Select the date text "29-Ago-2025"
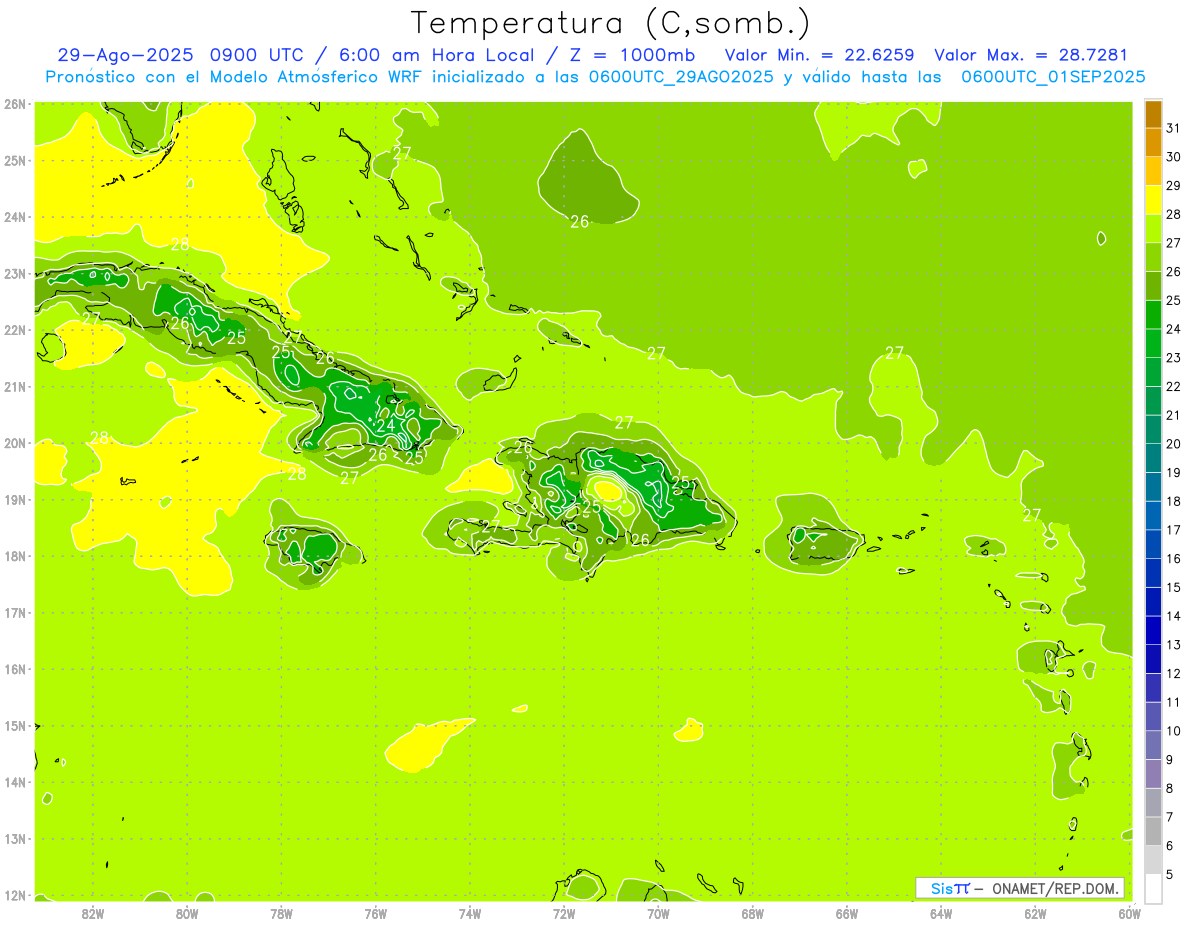 [126, 55]
